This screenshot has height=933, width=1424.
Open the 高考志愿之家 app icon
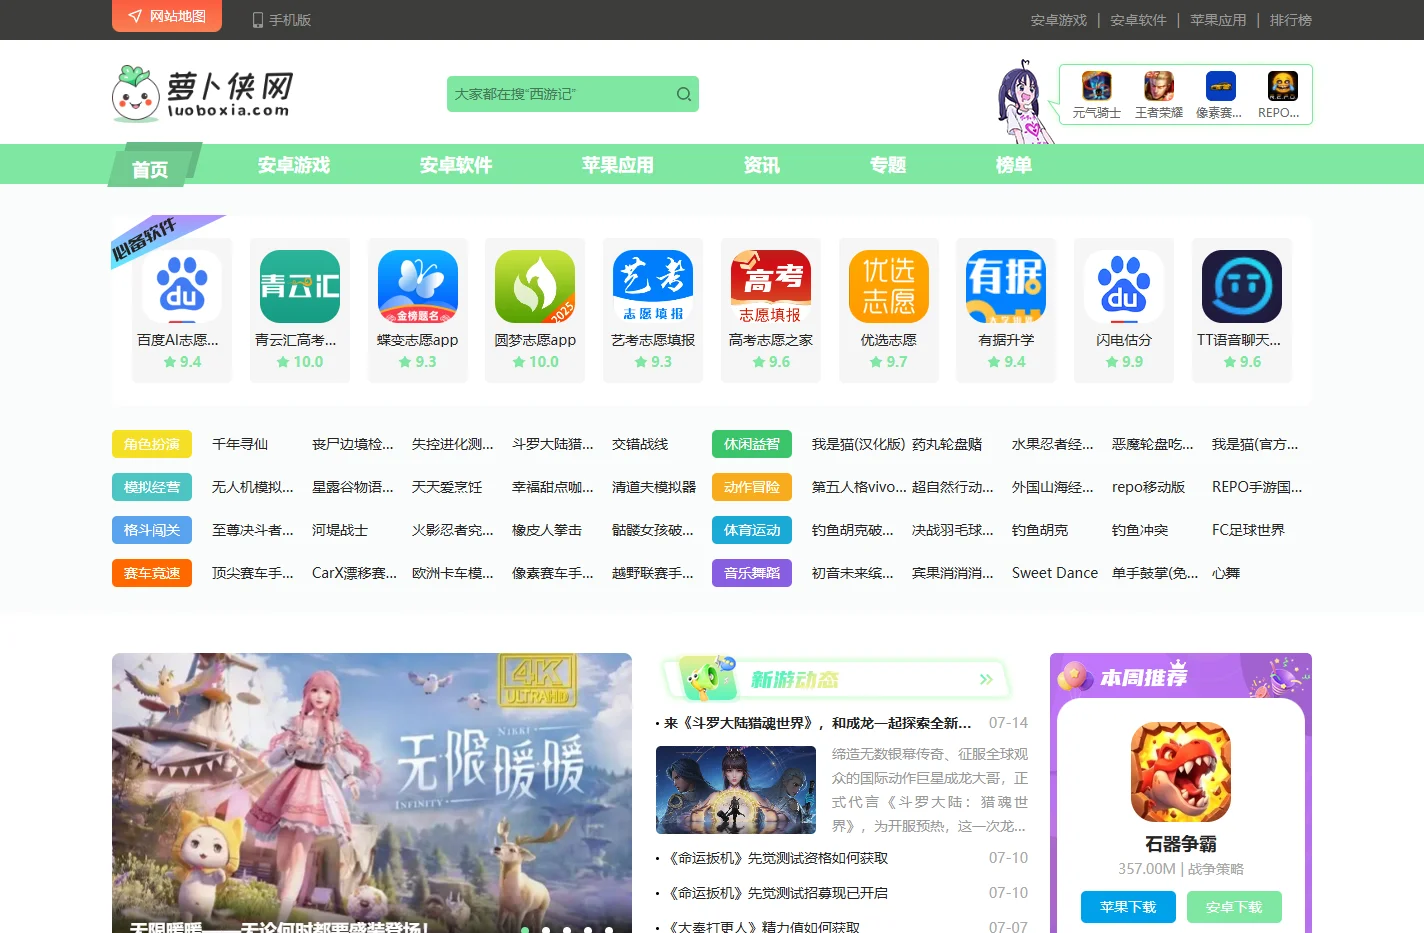coord(771,286)
